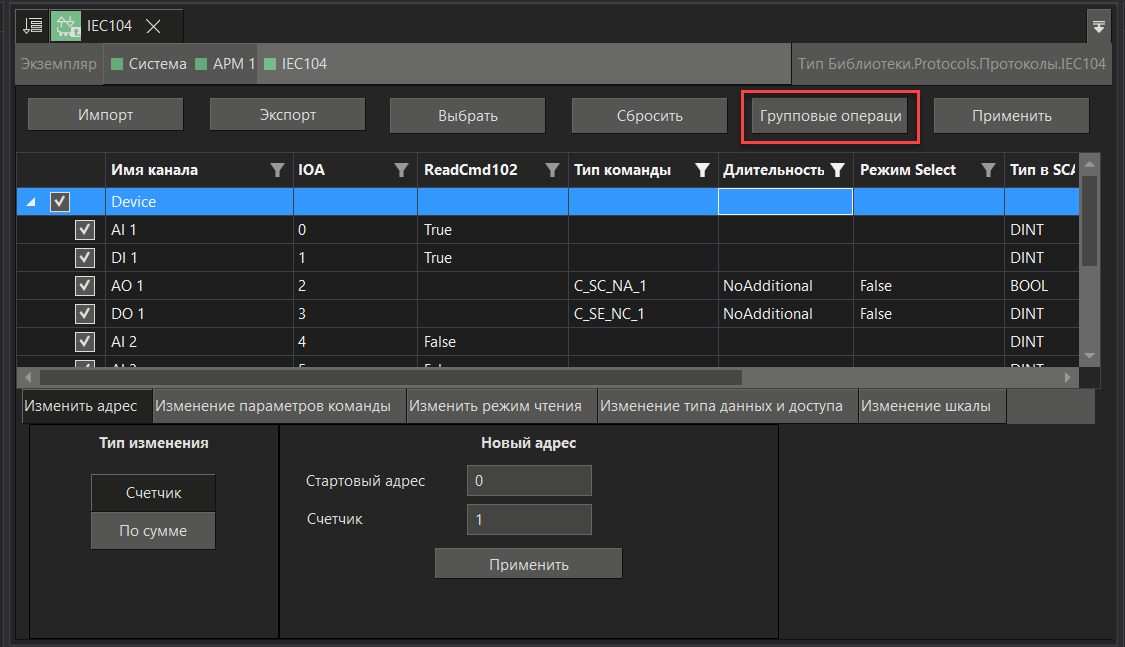Image resolution: width=1125 pixels, height=647 pixels.
Task: Collapse the Device tree node
Action: tap(30, 202)
